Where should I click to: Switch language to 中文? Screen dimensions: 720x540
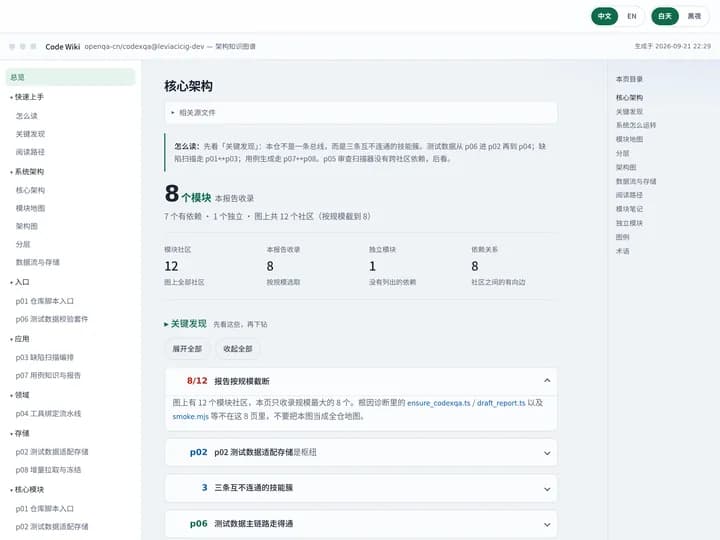(x=604, y=17)
